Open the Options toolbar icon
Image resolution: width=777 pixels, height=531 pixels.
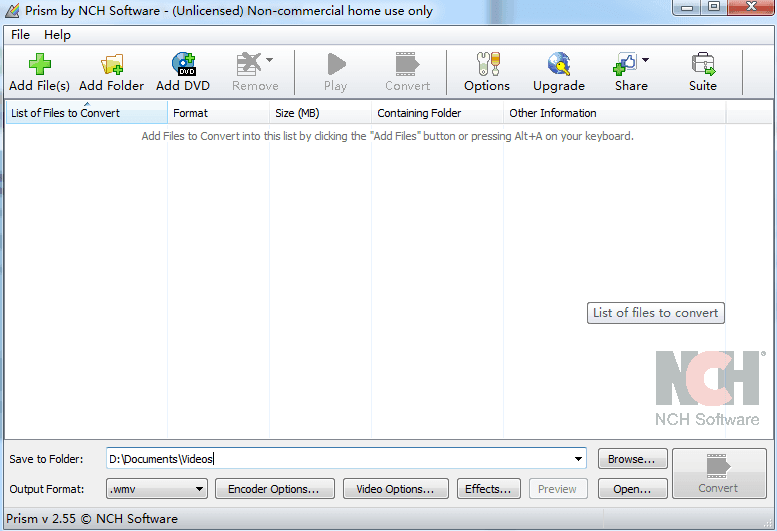coord(488,64)
